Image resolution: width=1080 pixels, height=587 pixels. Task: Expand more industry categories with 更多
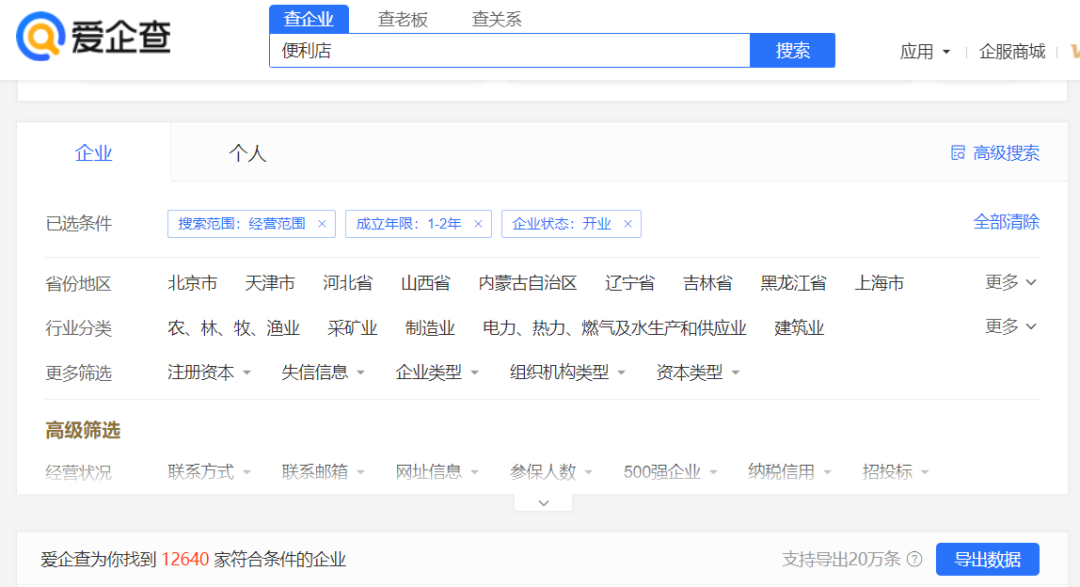point(1010,327)
